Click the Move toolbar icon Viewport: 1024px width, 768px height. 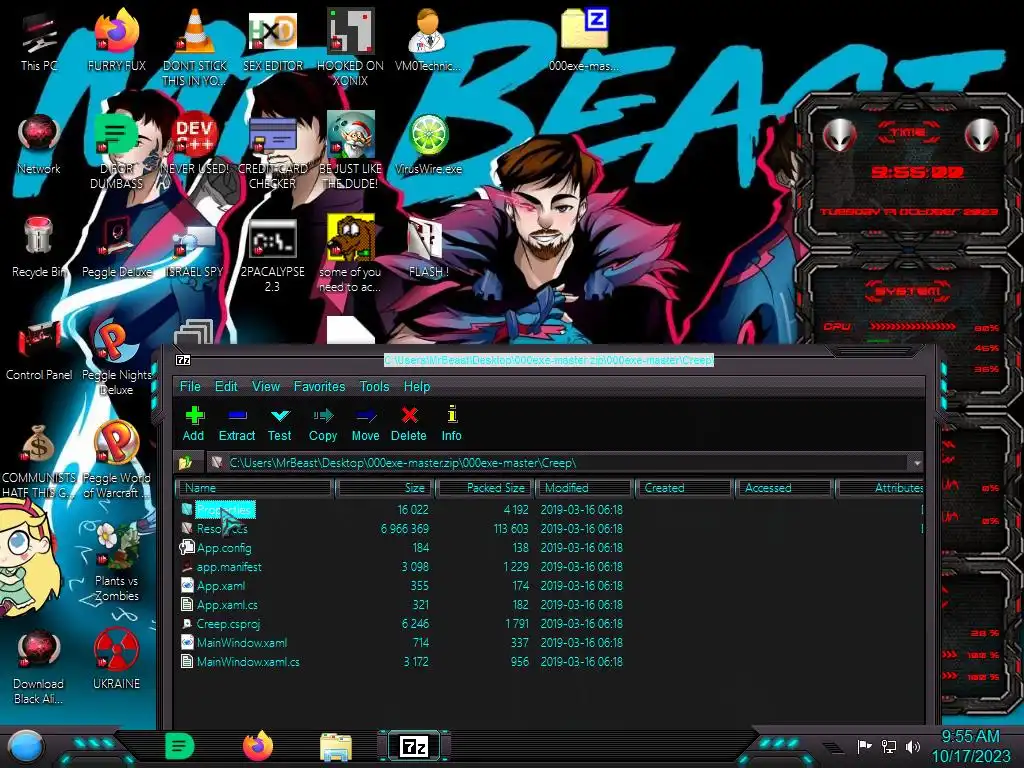[x=365, y=423]
